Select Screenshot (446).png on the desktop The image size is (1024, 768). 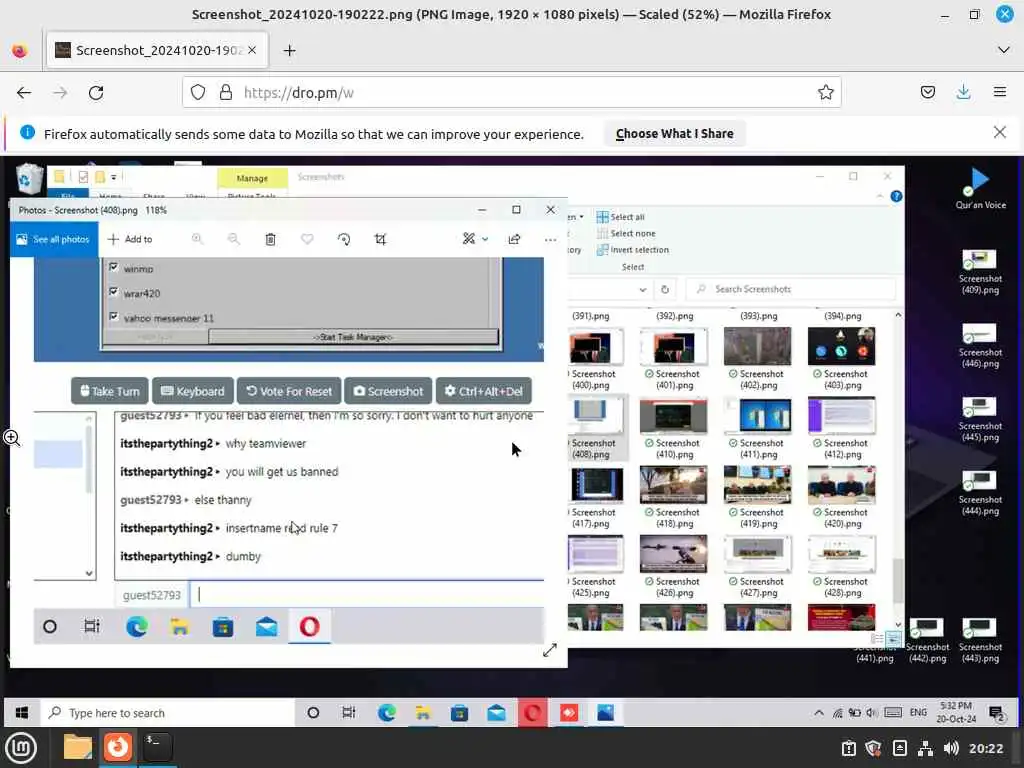pos(980,346)
